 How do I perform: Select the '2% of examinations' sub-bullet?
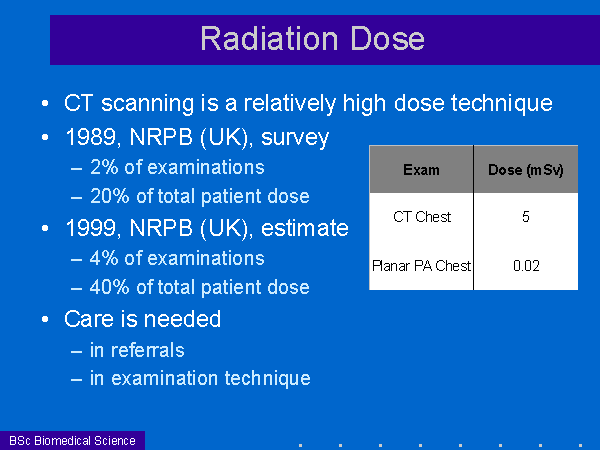click(177, 168)
